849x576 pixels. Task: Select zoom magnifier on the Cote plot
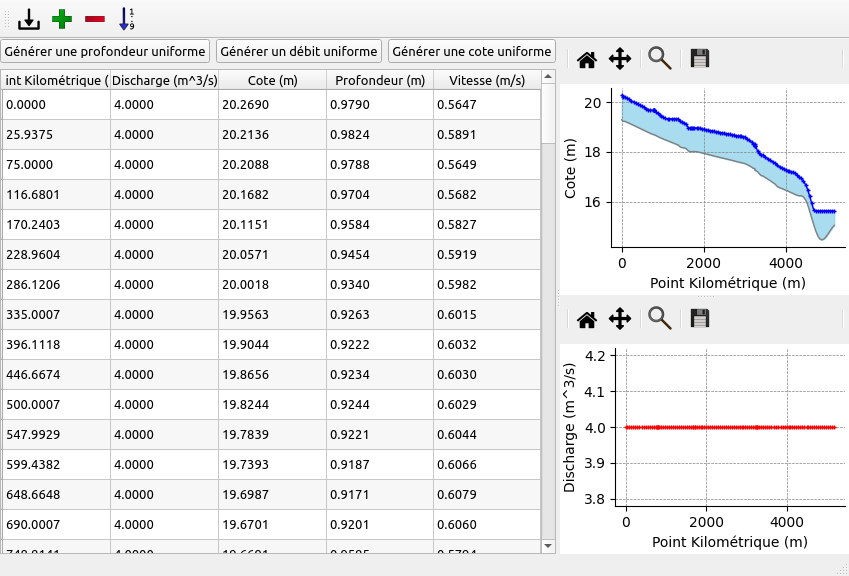[659, 59]
